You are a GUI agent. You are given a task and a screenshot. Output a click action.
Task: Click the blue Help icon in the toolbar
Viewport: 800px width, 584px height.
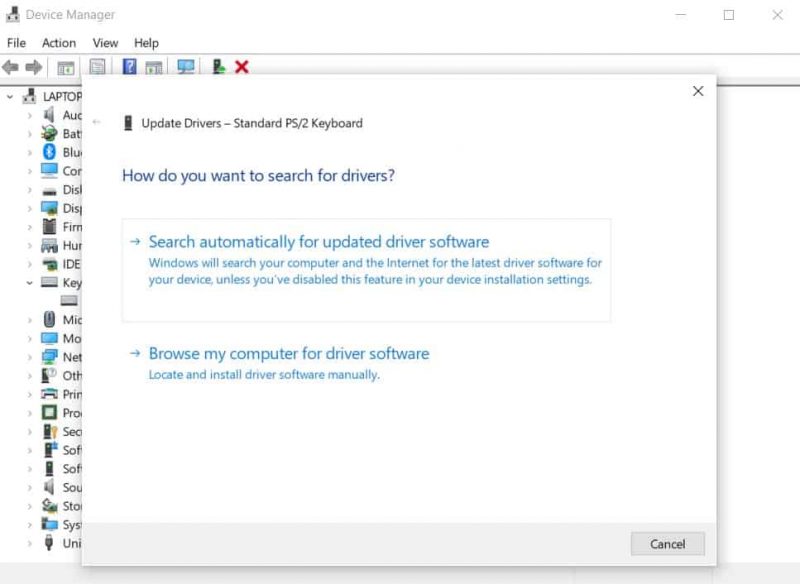click(128, 67)
